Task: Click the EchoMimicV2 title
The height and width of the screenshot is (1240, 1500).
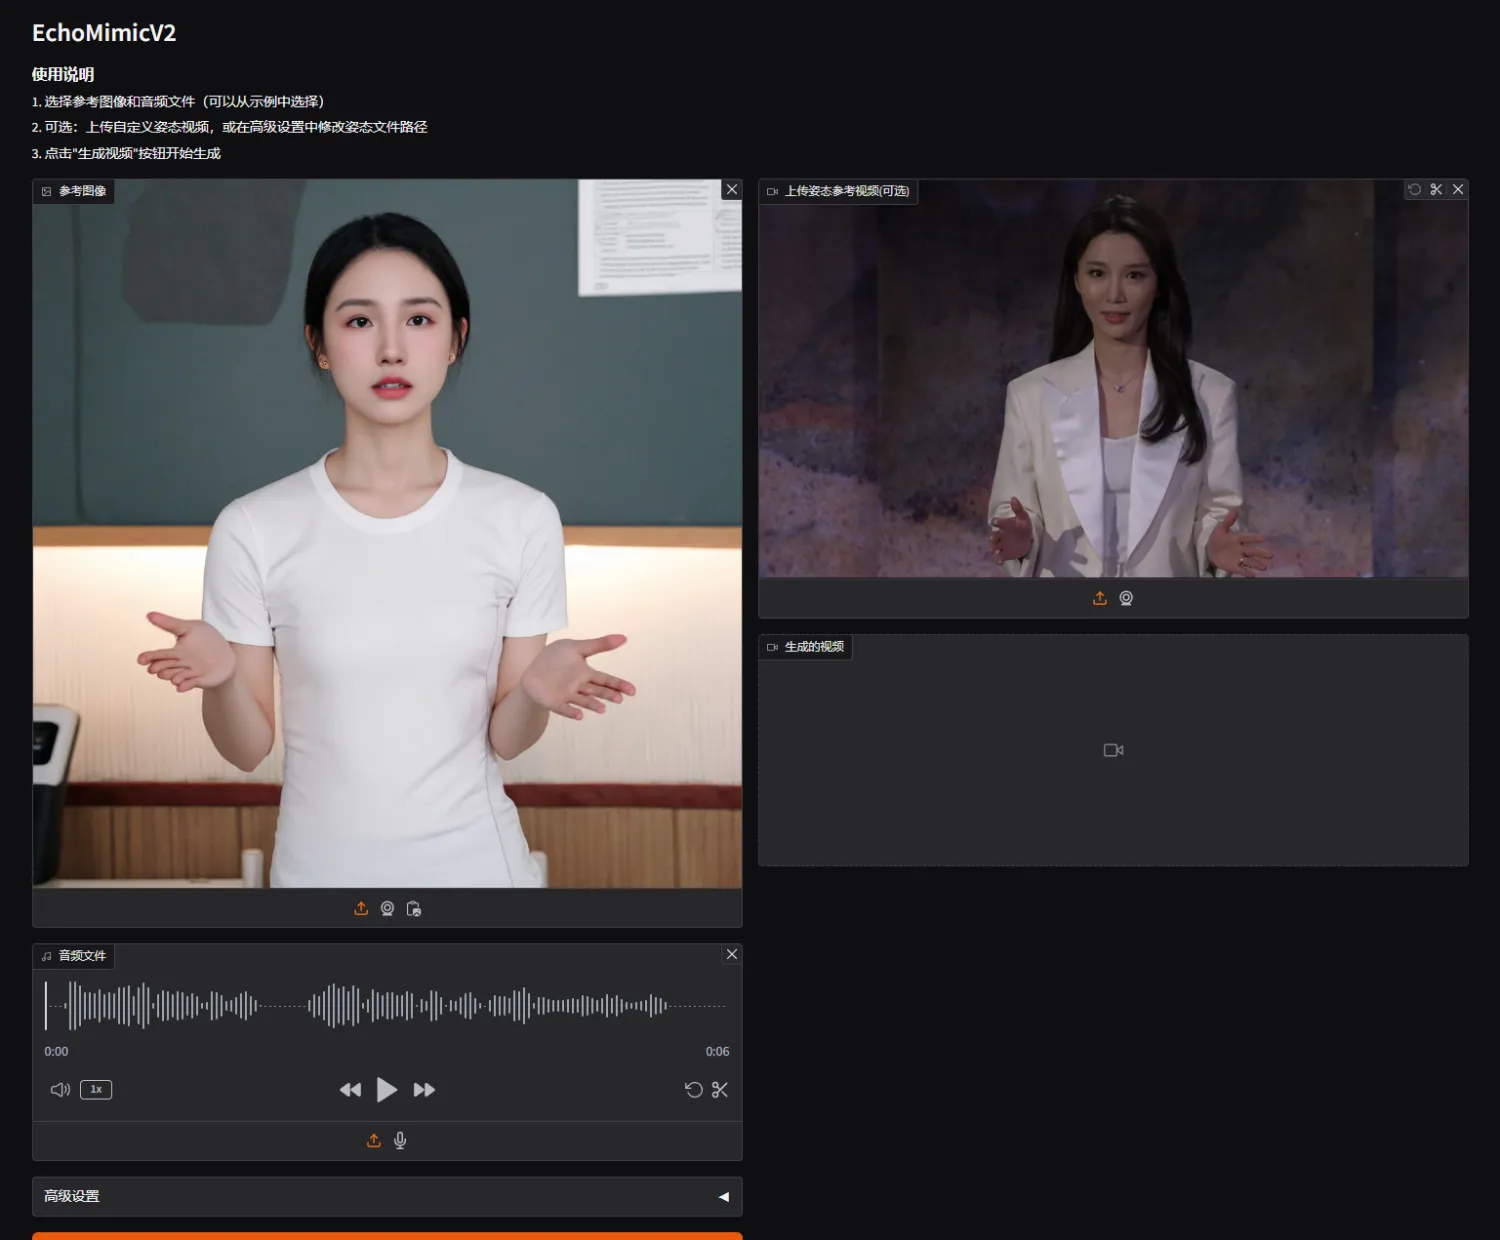Action: tap(104, 33)
